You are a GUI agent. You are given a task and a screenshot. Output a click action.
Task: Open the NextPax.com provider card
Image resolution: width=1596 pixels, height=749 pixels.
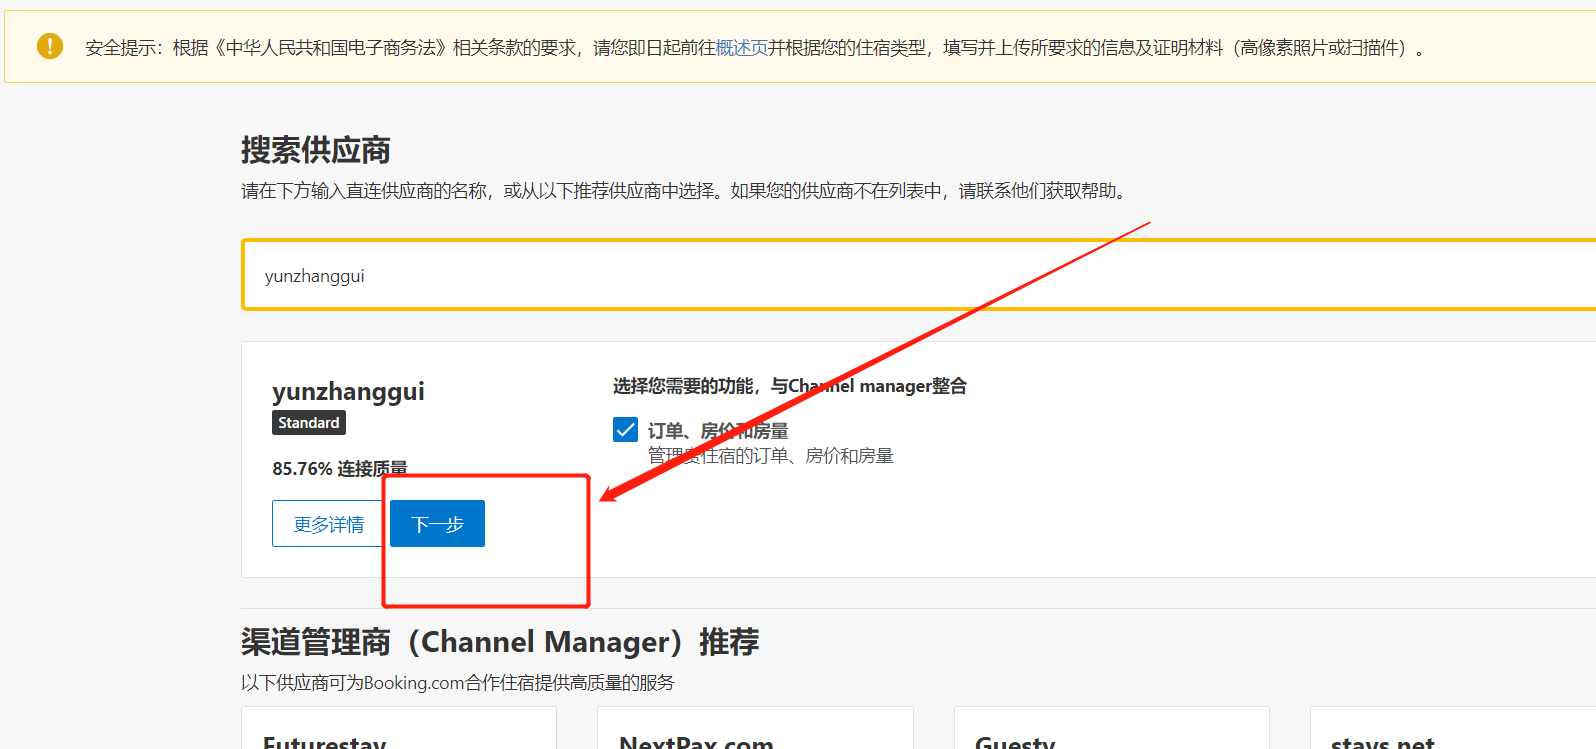point(754,735)
